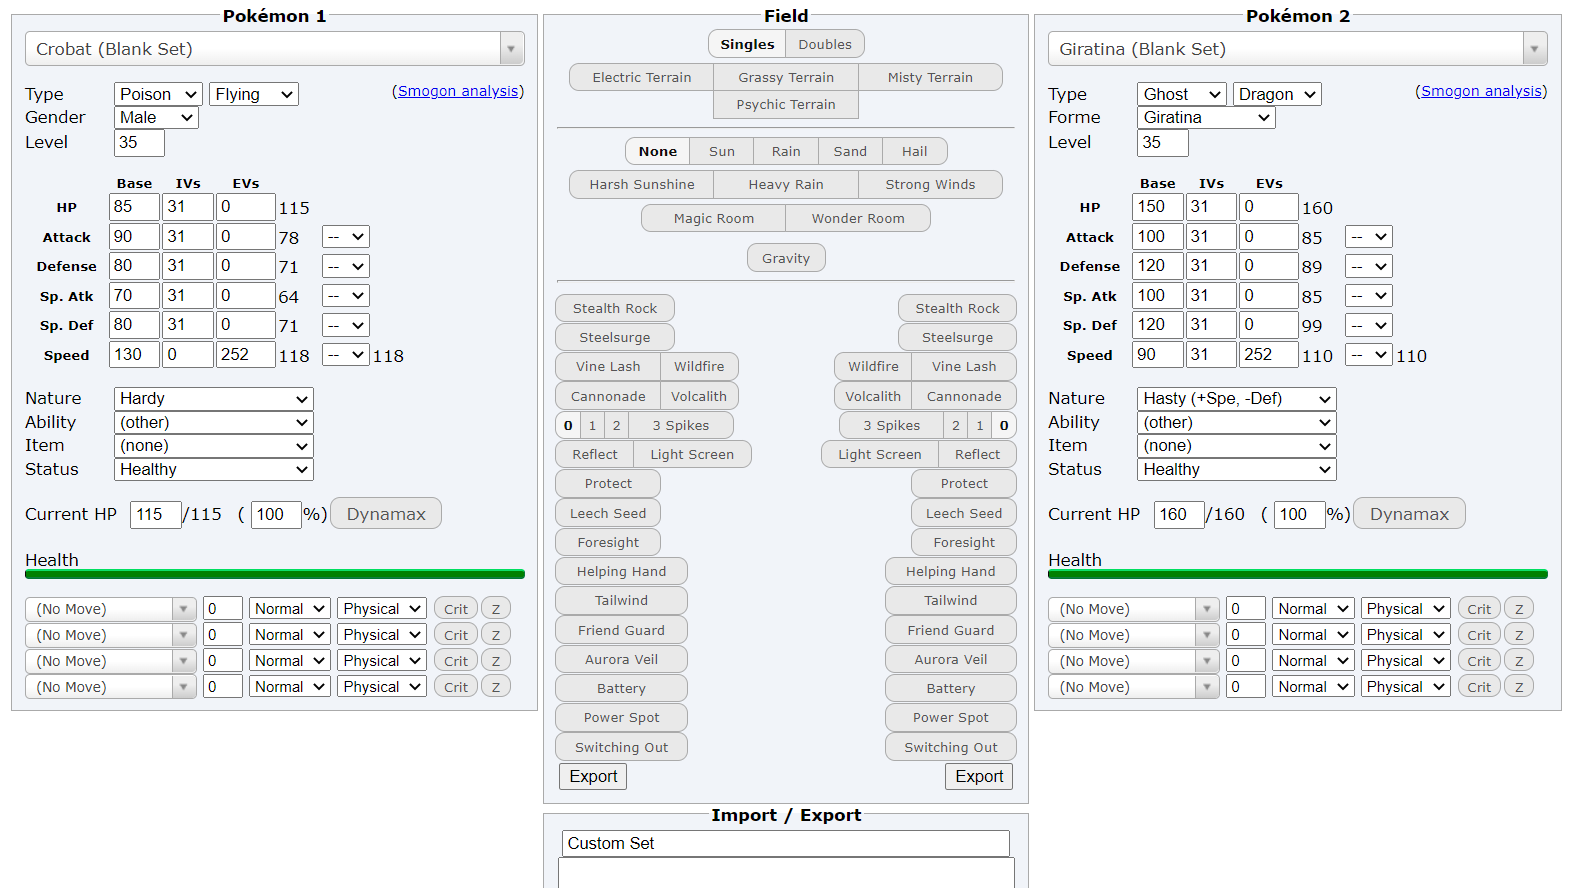Toggle Gravity field effect
This screenshot has width=1594, height=888.
(786, 258)
